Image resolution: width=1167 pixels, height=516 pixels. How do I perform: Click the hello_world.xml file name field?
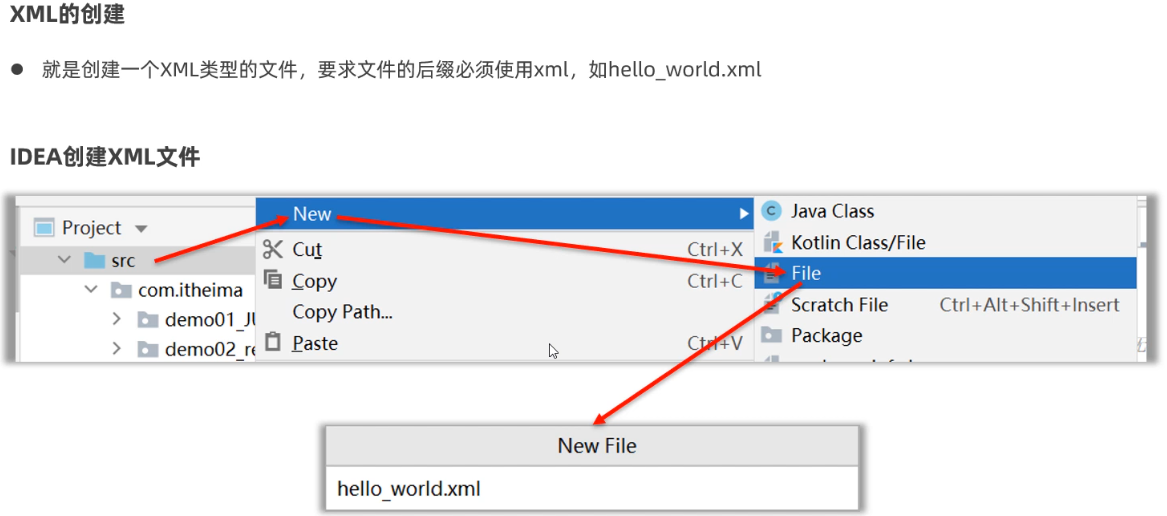(592, 489)
